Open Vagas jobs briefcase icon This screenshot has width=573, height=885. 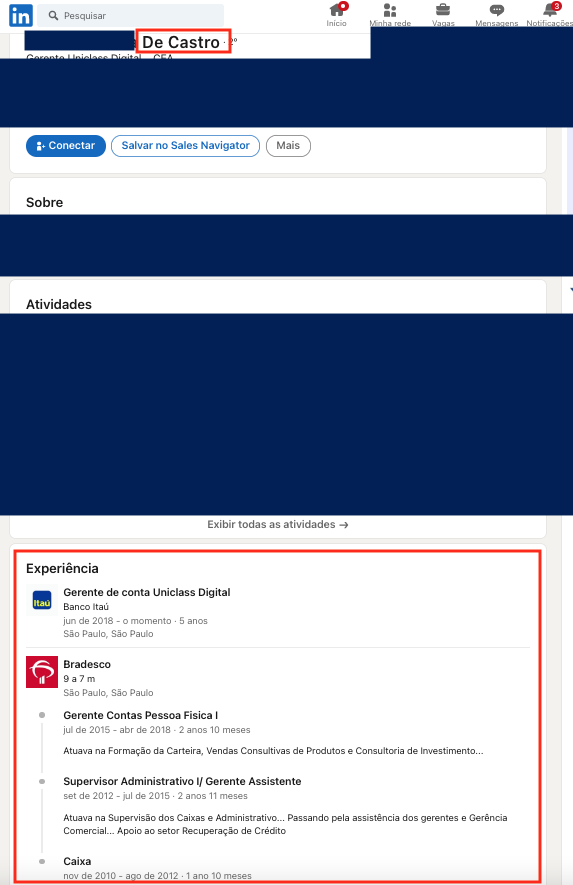443,10
